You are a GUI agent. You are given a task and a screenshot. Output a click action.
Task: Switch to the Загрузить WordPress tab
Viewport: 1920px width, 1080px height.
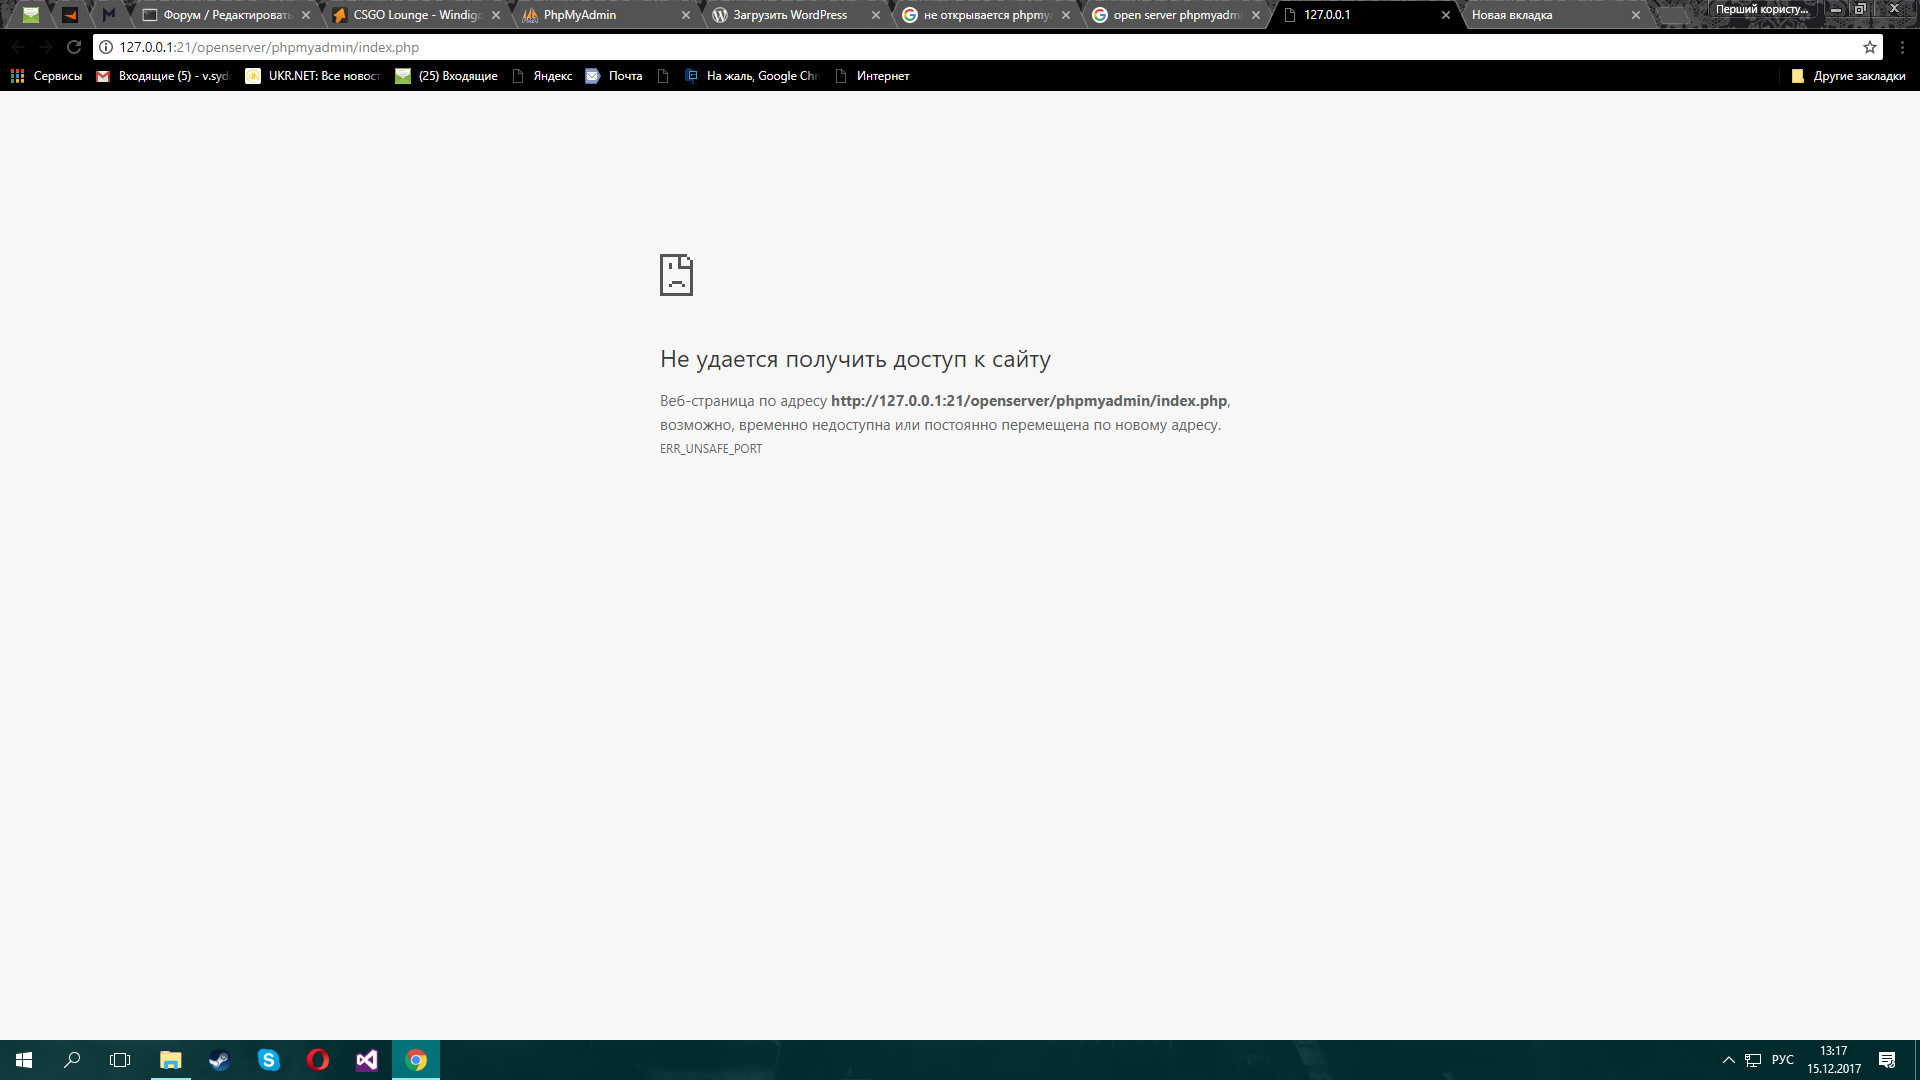coord(790,15)
